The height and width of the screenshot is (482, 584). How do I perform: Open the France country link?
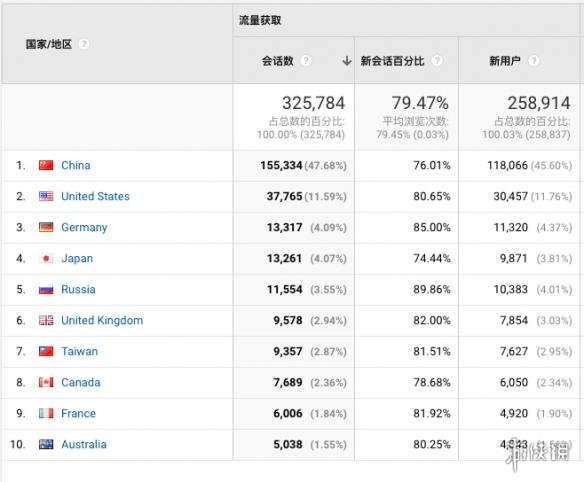coord(79,413)
